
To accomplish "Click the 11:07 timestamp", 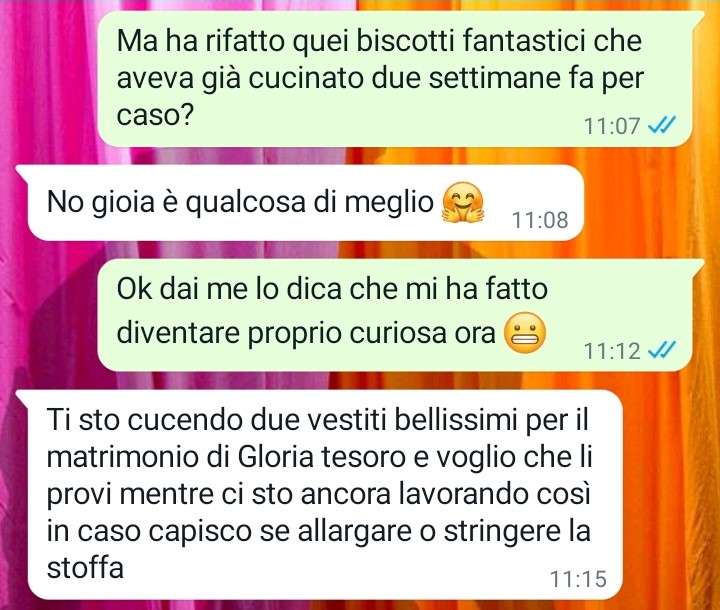I will [x=612, y=125].
